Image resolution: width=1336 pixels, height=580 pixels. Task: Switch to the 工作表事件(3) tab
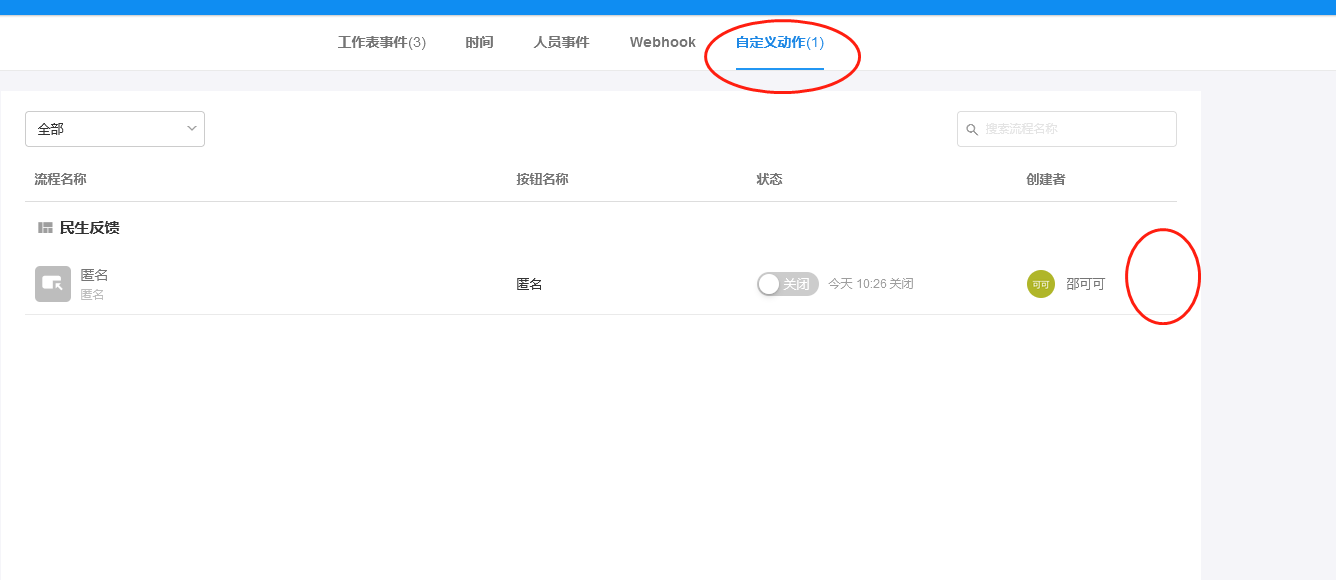tap(381, 42)
